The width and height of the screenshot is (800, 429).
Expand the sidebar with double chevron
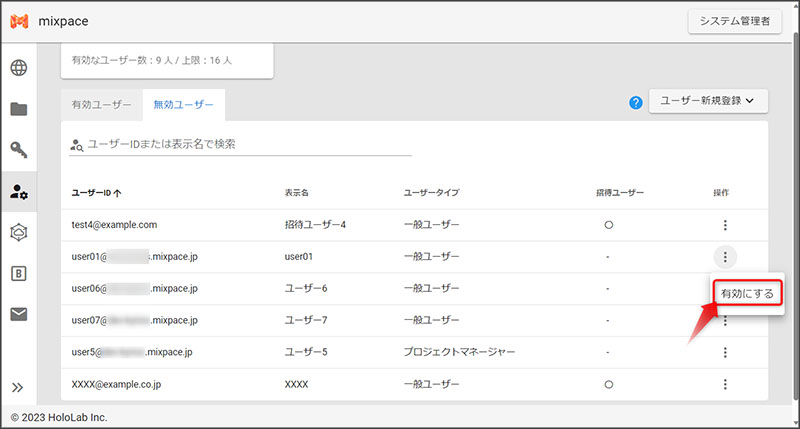tap(18, 387)
